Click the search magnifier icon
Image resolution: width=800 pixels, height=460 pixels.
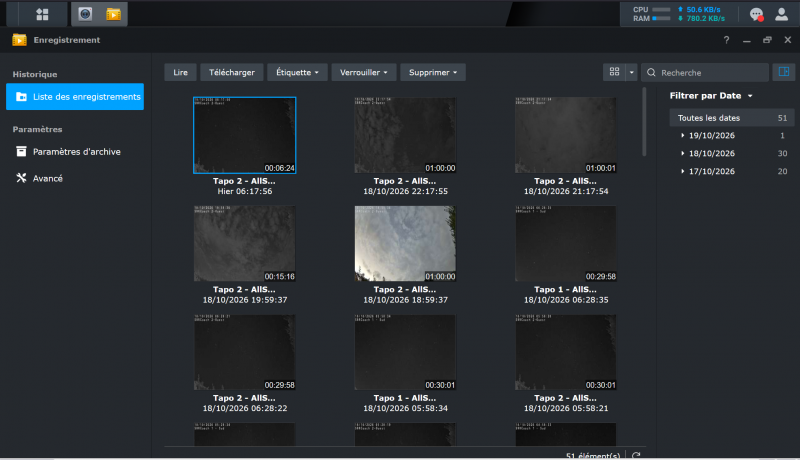pos(651,72)
